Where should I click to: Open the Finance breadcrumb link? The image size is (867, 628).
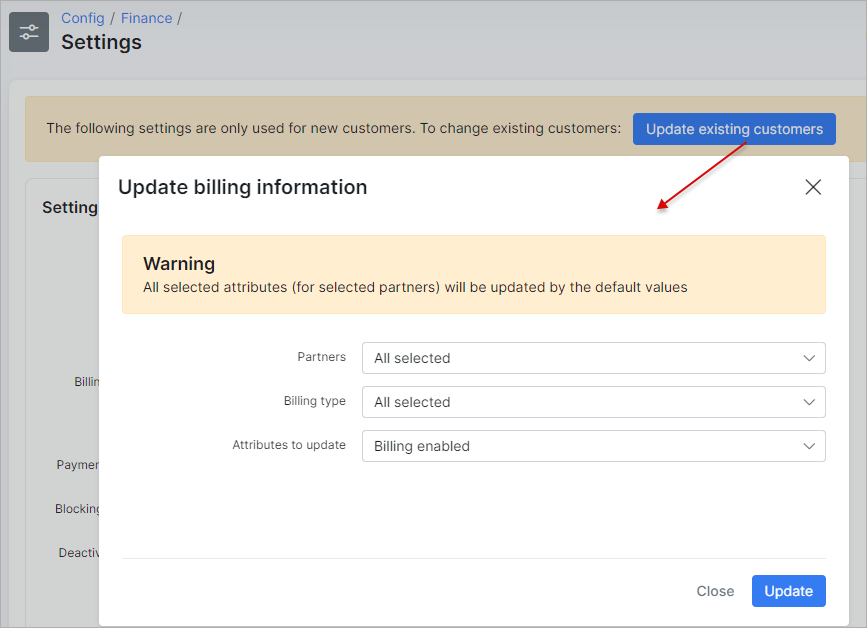[x=146, y=18]
